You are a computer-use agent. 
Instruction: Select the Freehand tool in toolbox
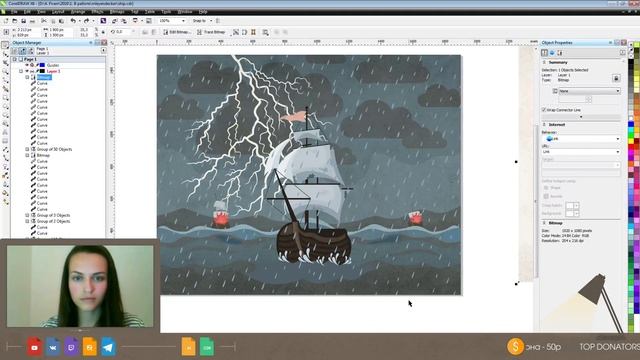click(5, 80)
